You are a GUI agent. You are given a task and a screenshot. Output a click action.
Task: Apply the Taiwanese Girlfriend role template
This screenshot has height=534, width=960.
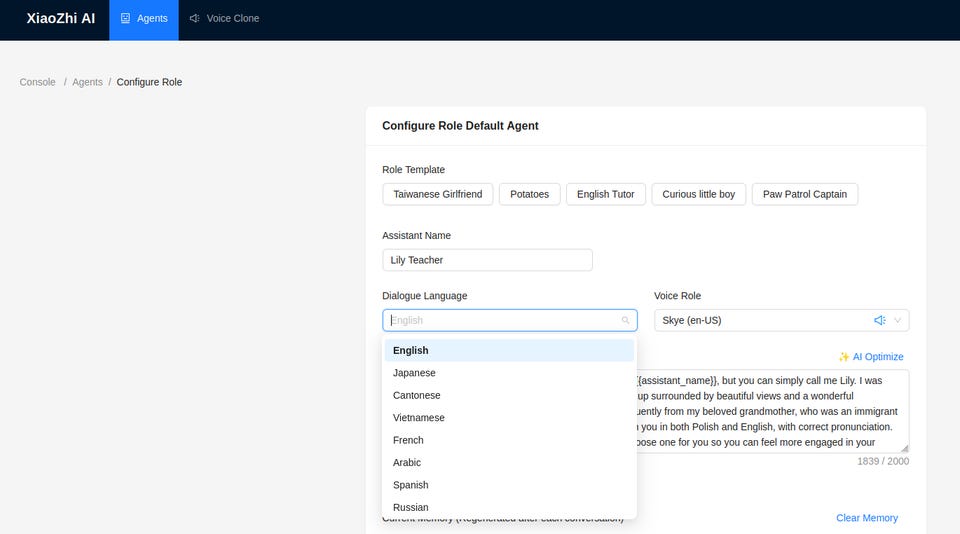[x=437, y=194]
